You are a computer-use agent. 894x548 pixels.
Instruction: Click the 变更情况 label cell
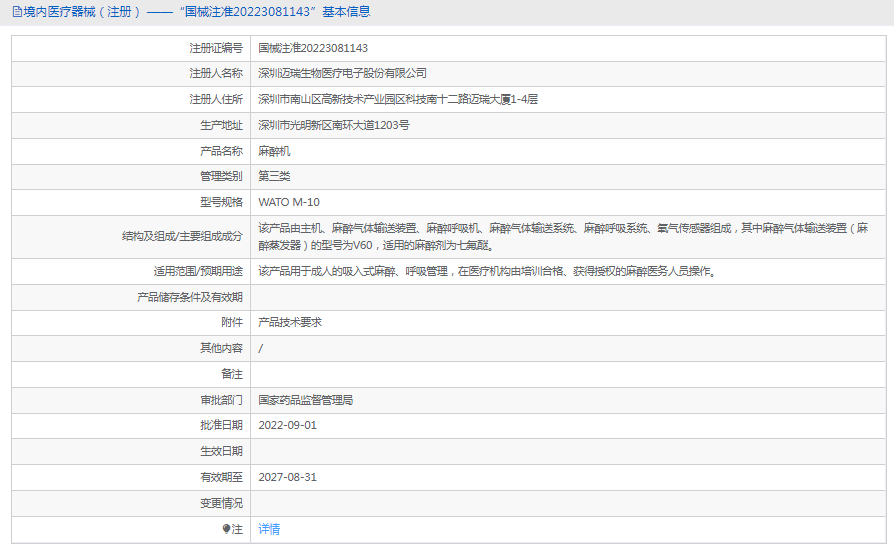click(131, 504)
